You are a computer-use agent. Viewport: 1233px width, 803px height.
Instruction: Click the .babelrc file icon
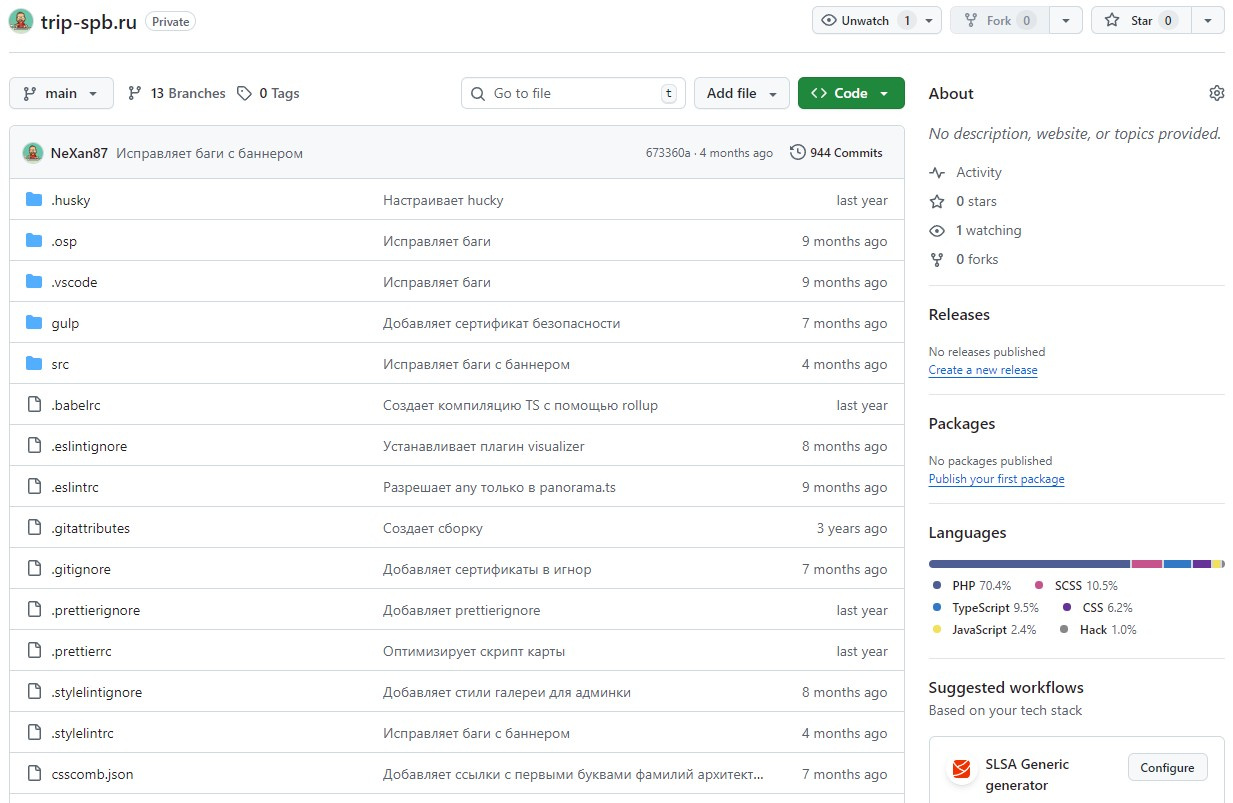[34, 405]
